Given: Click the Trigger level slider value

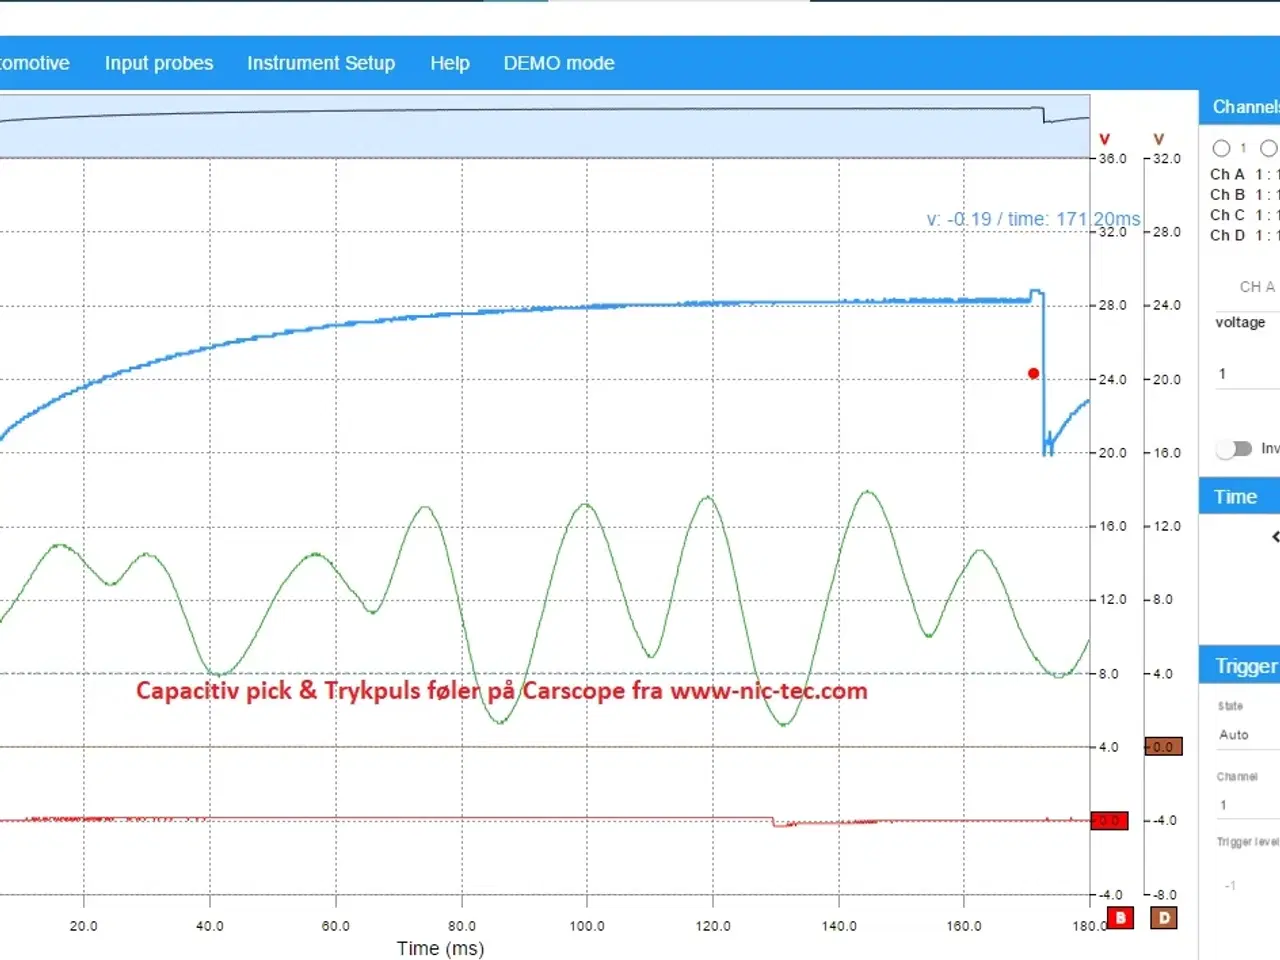Looking at the screenshot, I should point(1231,885).
